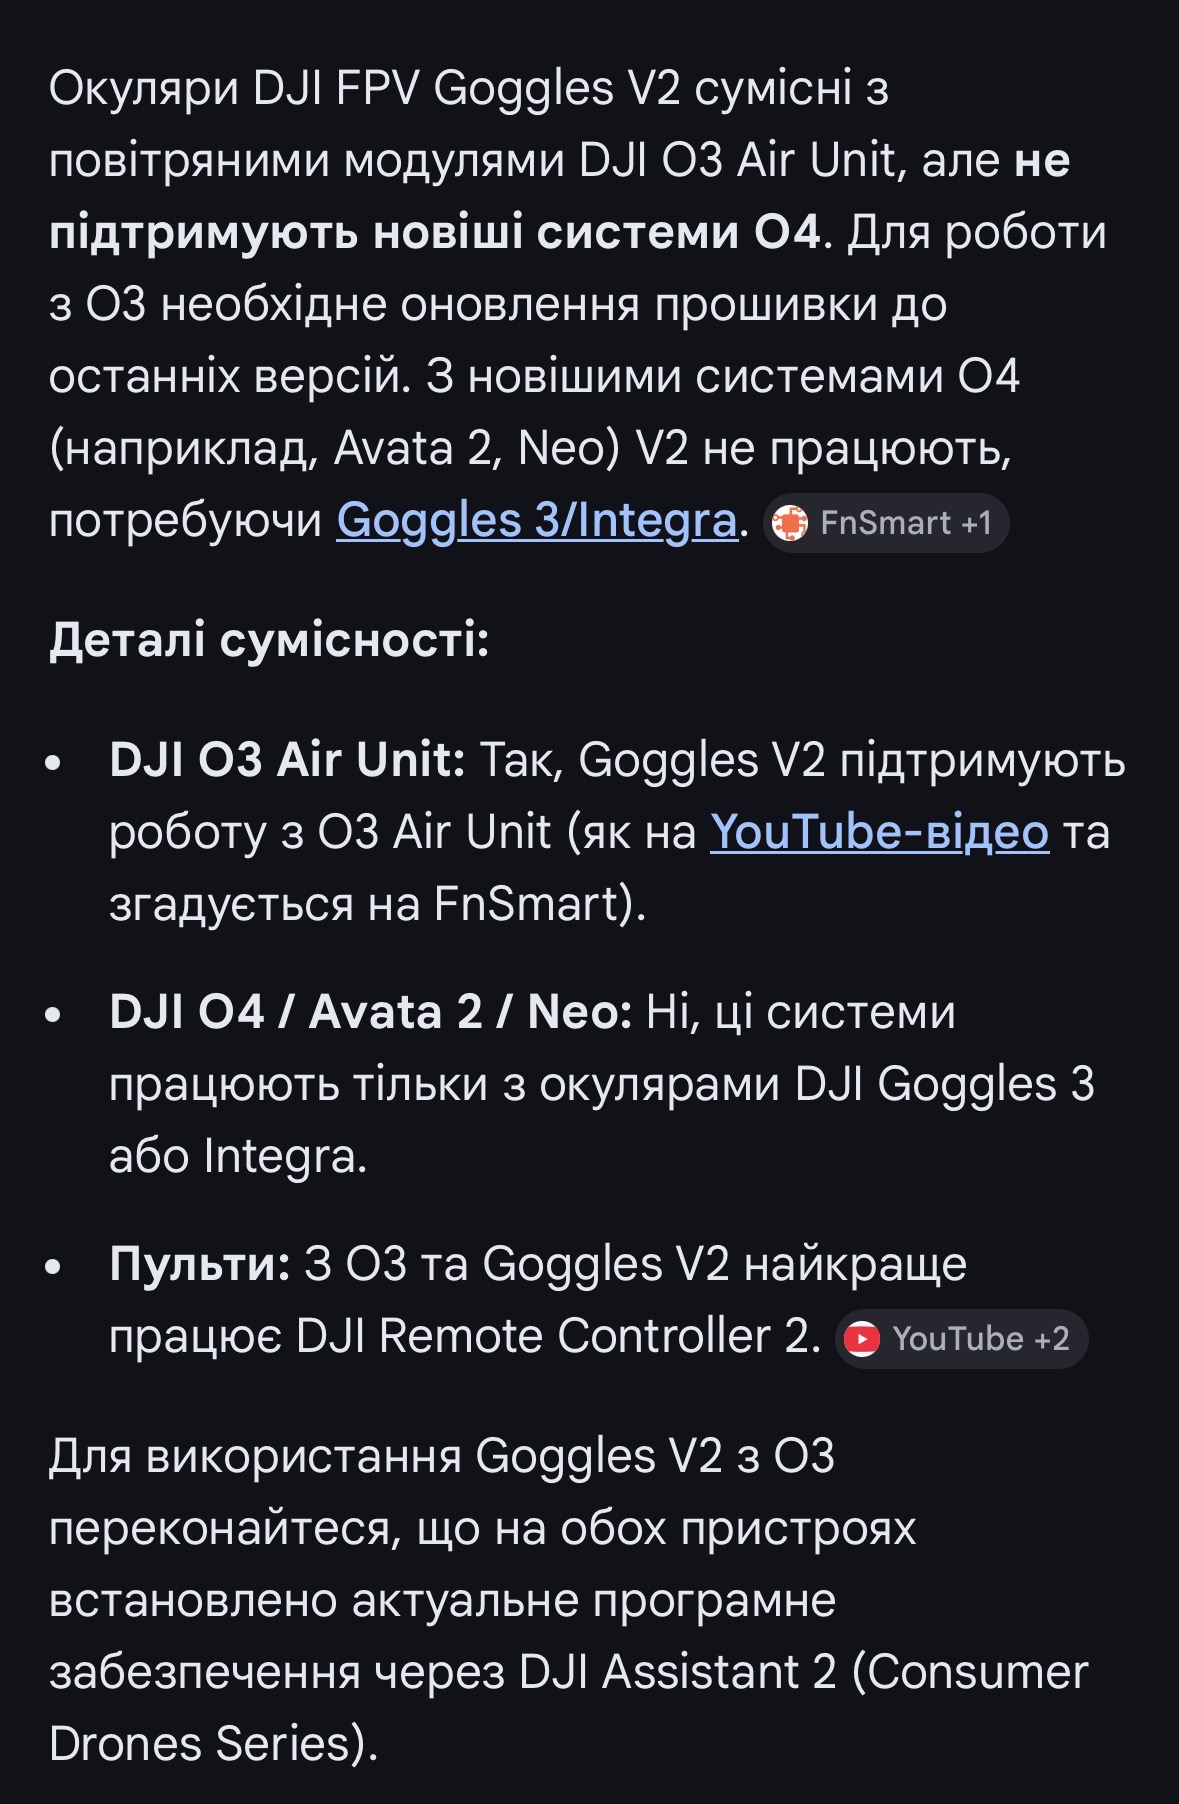Click the bullet before DJI O4 / Avata 2
This screenshot has width=1179, height=1804.
[54, 1015]
